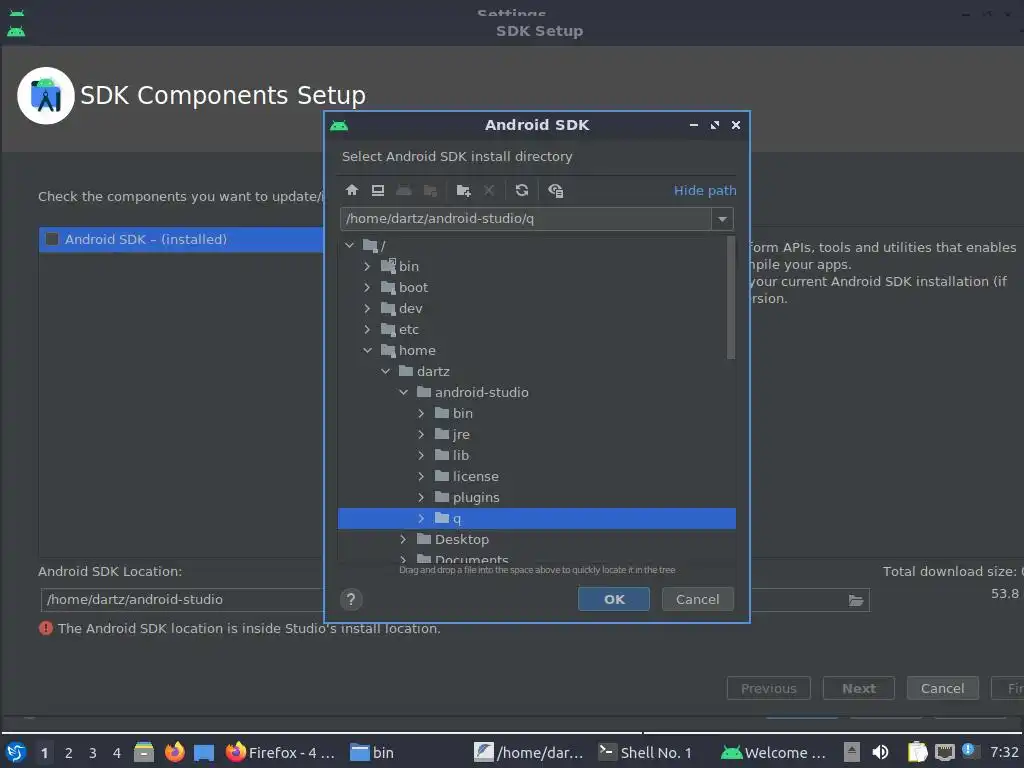Click the network tray icon

(944, 752)
